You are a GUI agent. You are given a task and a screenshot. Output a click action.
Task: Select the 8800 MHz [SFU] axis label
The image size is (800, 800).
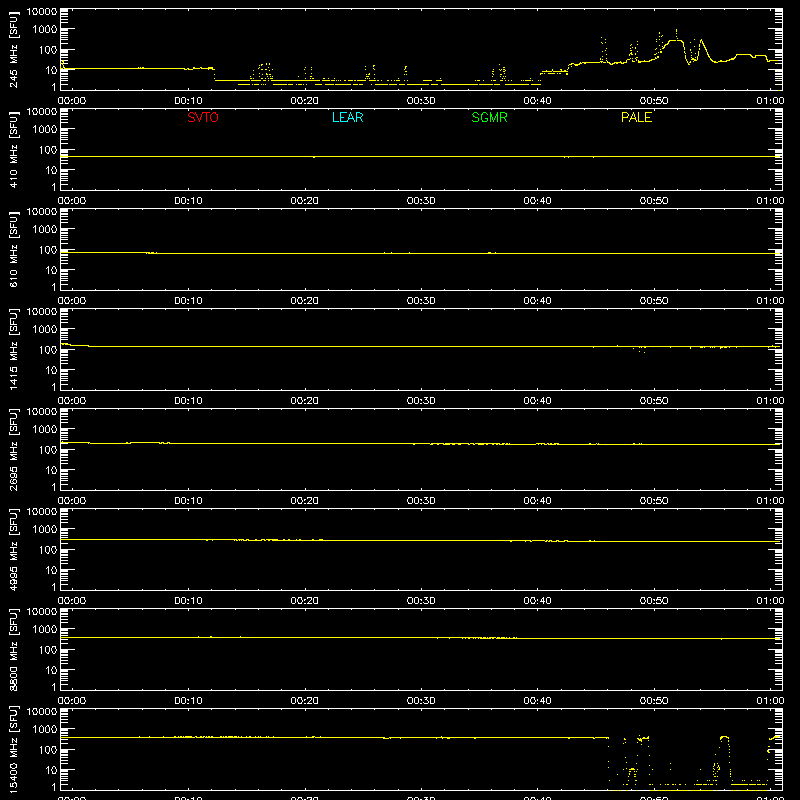click(x=13, y=650)
